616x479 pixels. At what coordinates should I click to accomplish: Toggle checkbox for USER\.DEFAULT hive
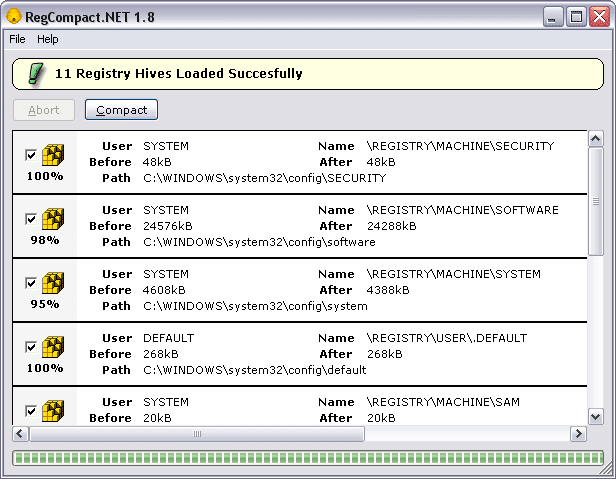click(31, 347)
